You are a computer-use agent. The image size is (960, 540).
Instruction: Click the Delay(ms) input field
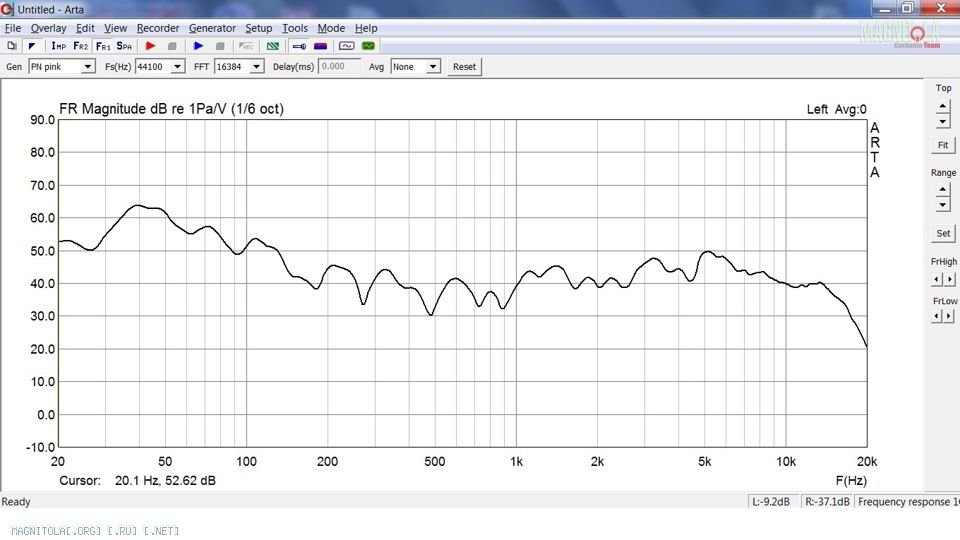pos(339,67)
